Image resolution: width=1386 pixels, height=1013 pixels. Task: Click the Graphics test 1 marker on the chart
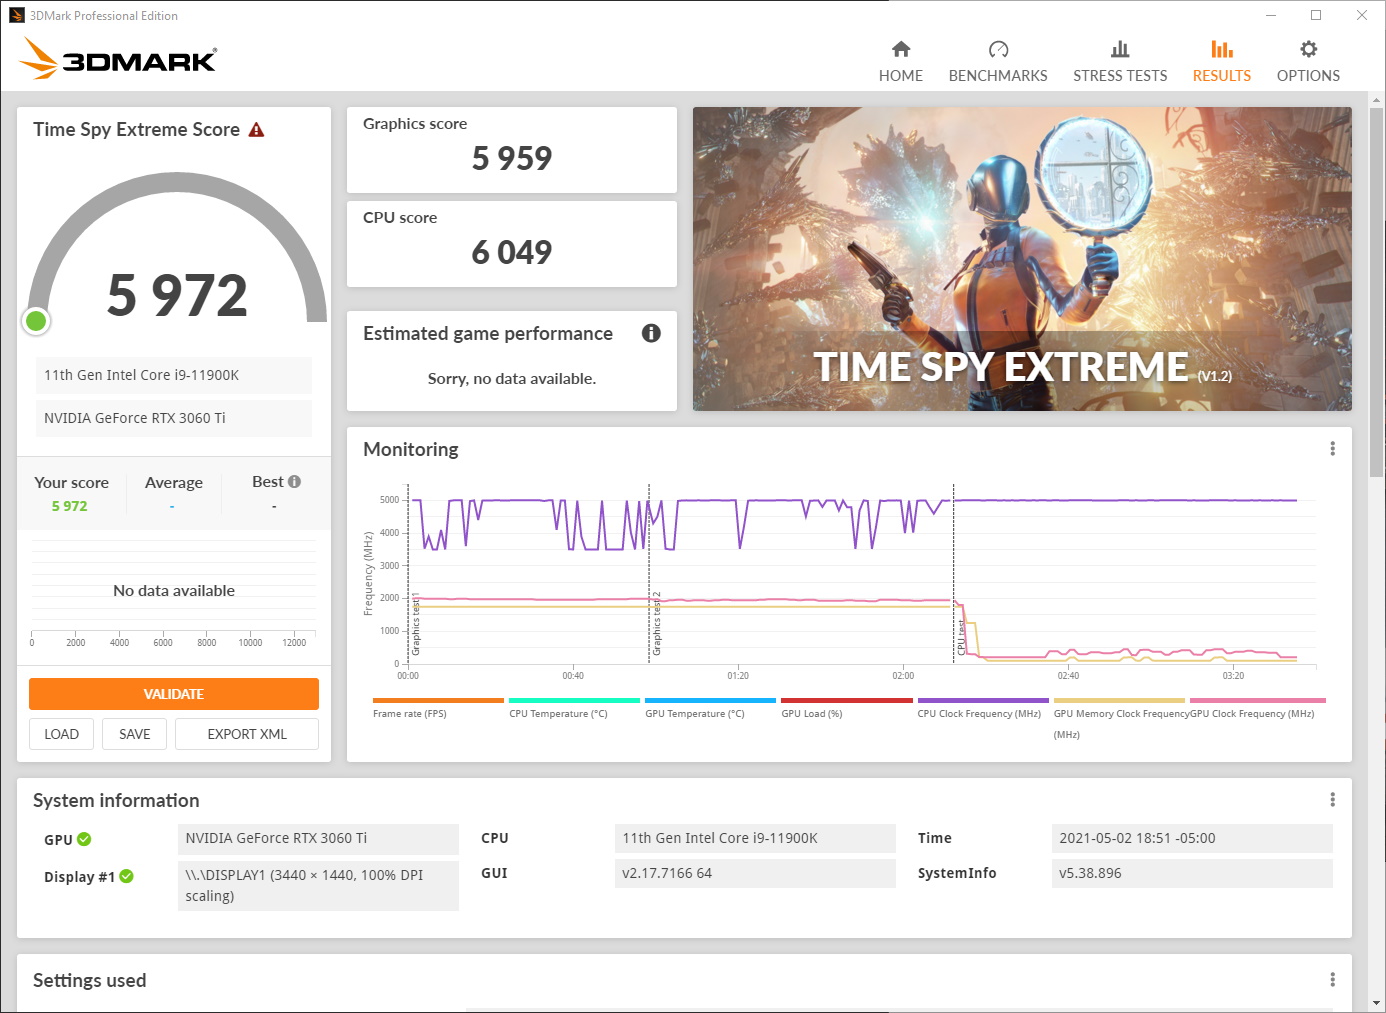click(416, 624)
